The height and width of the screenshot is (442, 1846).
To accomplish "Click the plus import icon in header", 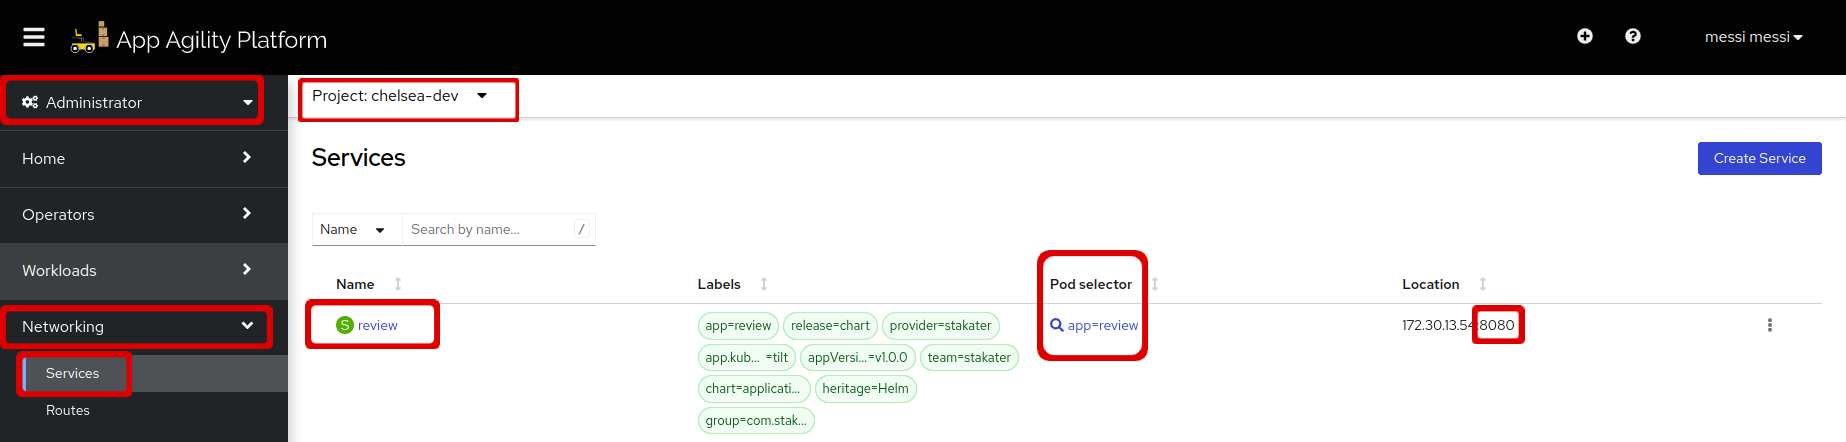I will point(1585,36).
